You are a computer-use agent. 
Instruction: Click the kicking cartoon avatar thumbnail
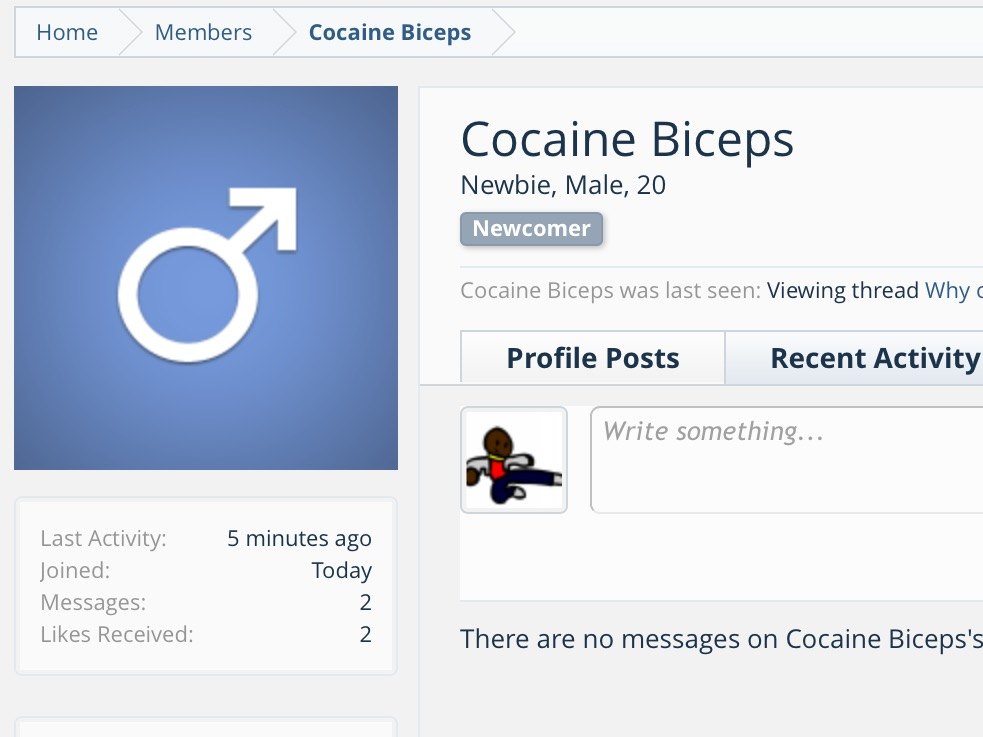(514, 460)
